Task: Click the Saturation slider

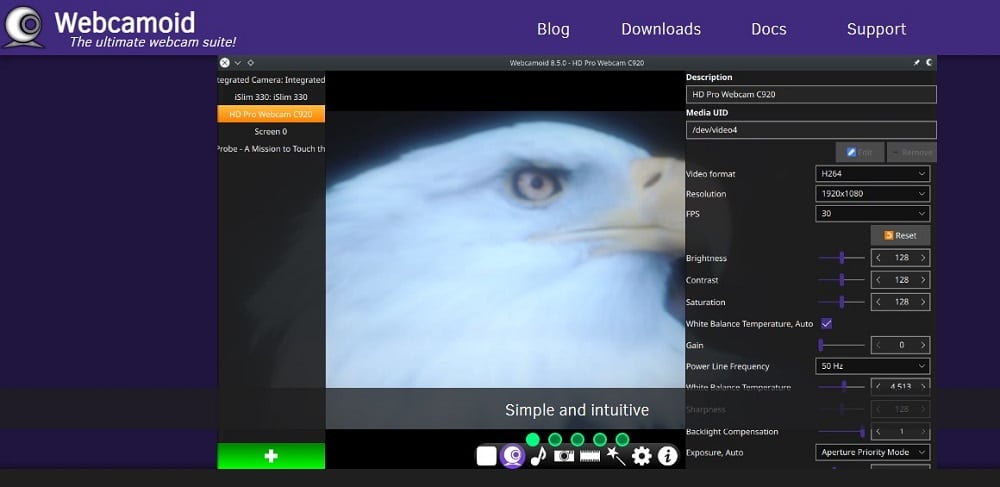Action: pos(841,302)
